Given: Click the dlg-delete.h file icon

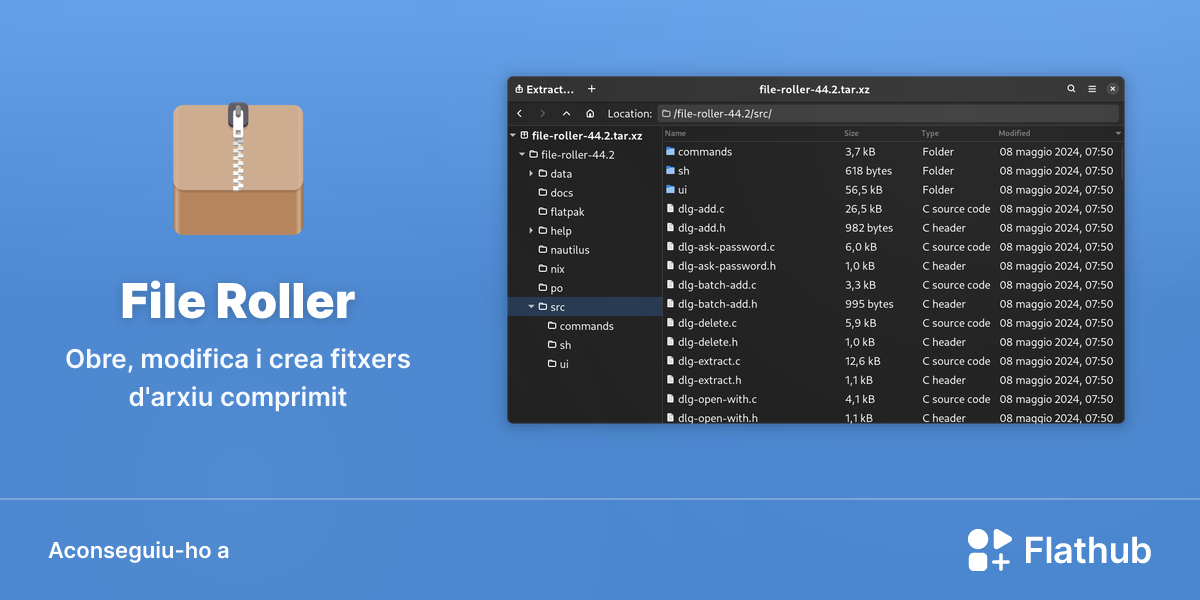Looking at the screenshot, I should [x=670, y=342].
